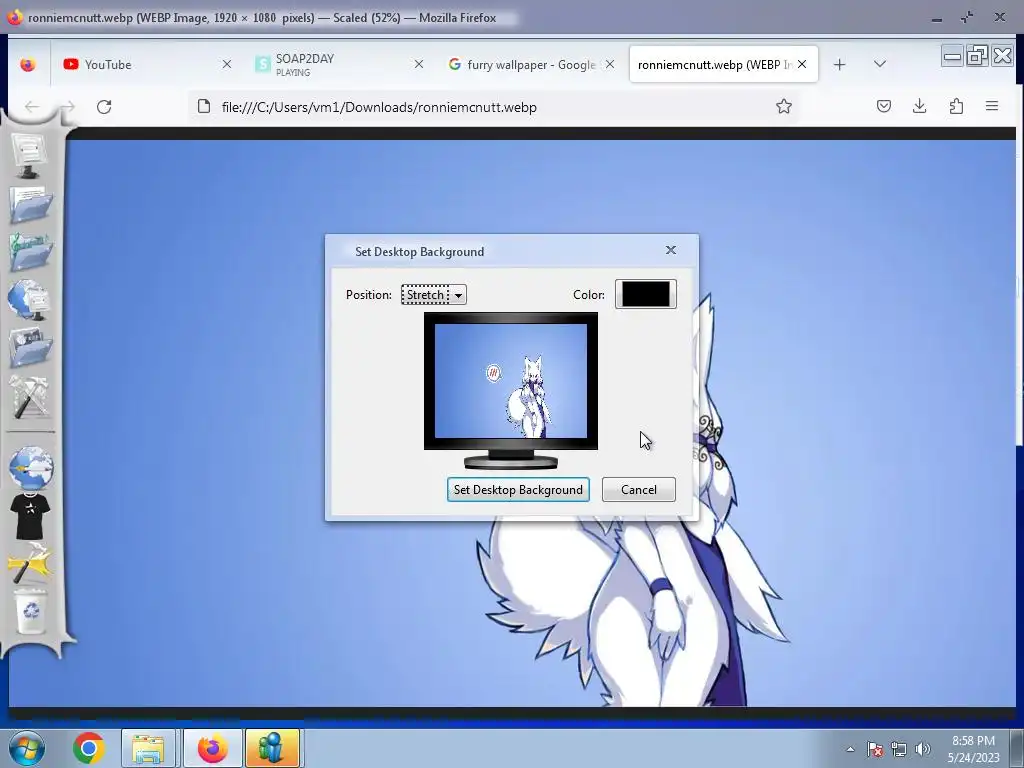Expand the list all tabs chevron
This screenshot has height=768, width=1024.
(880, 64)
